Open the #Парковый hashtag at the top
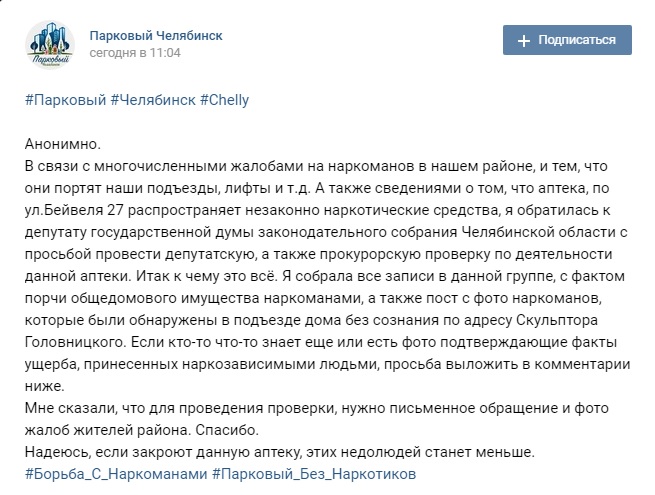Image resolution: width=655 pixels, height=495 pixels. click(x=63, y=100)
